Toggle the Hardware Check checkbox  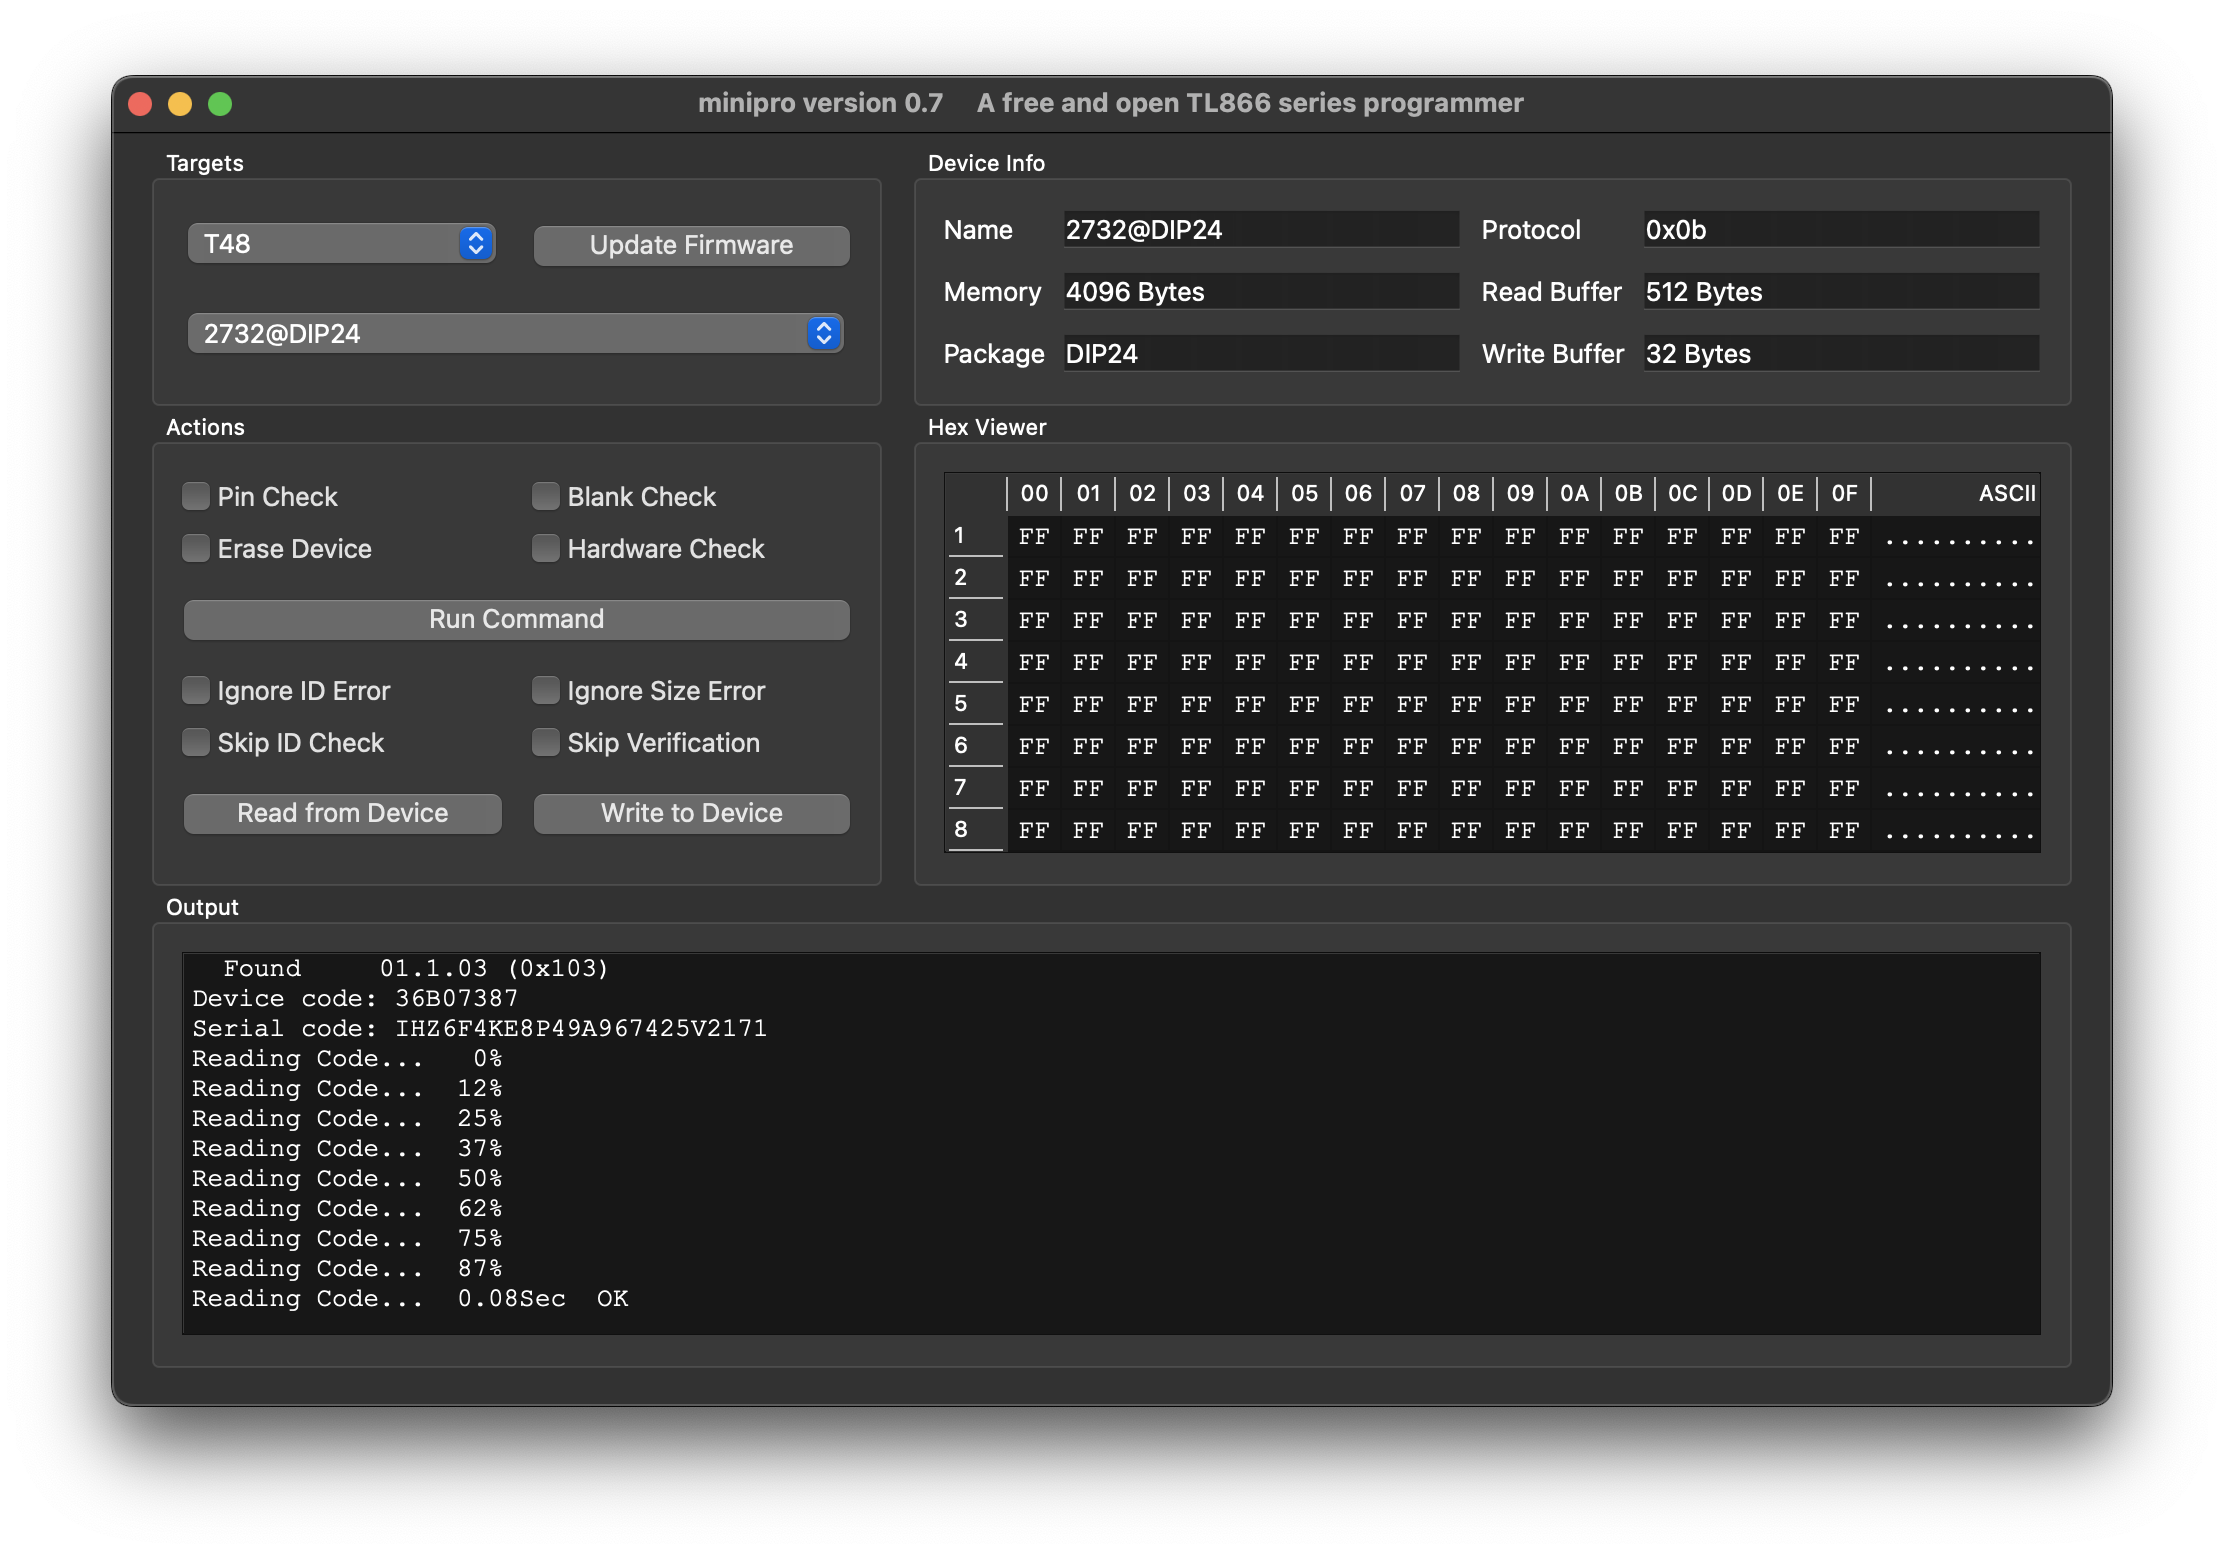pos(546,548)
